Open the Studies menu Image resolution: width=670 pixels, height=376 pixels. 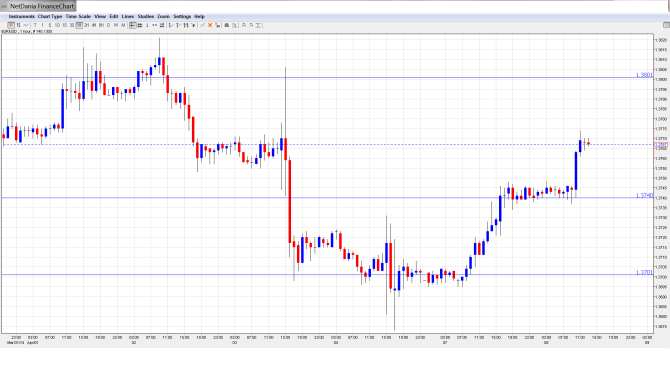pos(146,16)
